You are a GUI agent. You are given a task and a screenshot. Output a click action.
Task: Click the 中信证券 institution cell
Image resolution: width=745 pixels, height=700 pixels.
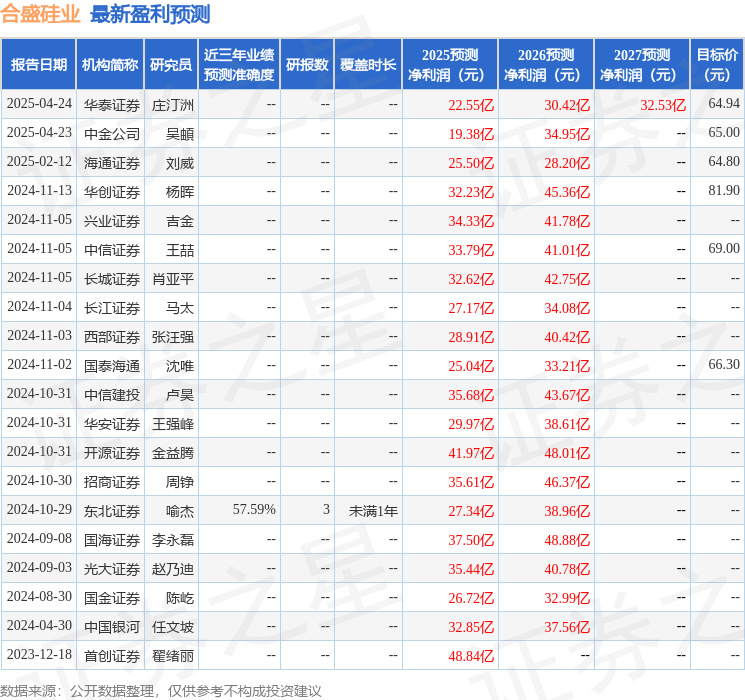(x=112, y=249)
